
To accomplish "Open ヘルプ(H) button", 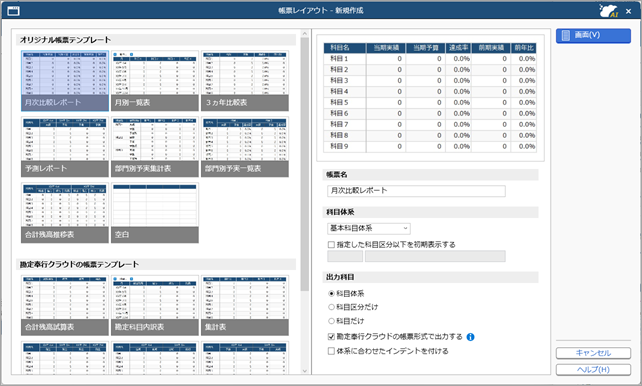I will click(x=593, y=370).
